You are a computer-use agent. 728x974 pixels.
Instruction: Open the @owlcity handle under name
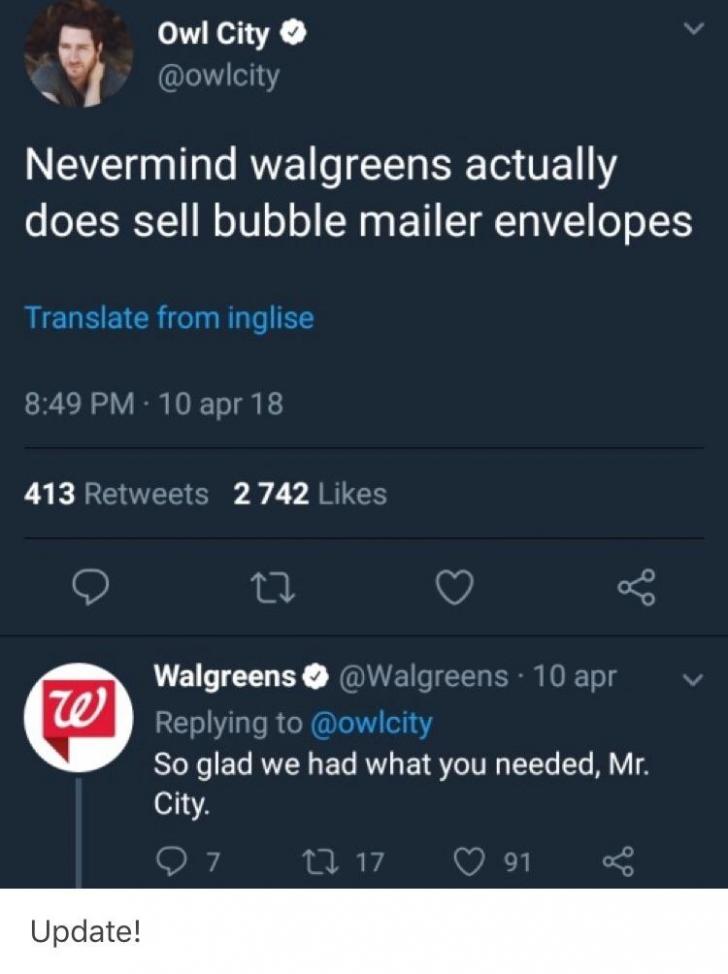(x=219, y=76)
